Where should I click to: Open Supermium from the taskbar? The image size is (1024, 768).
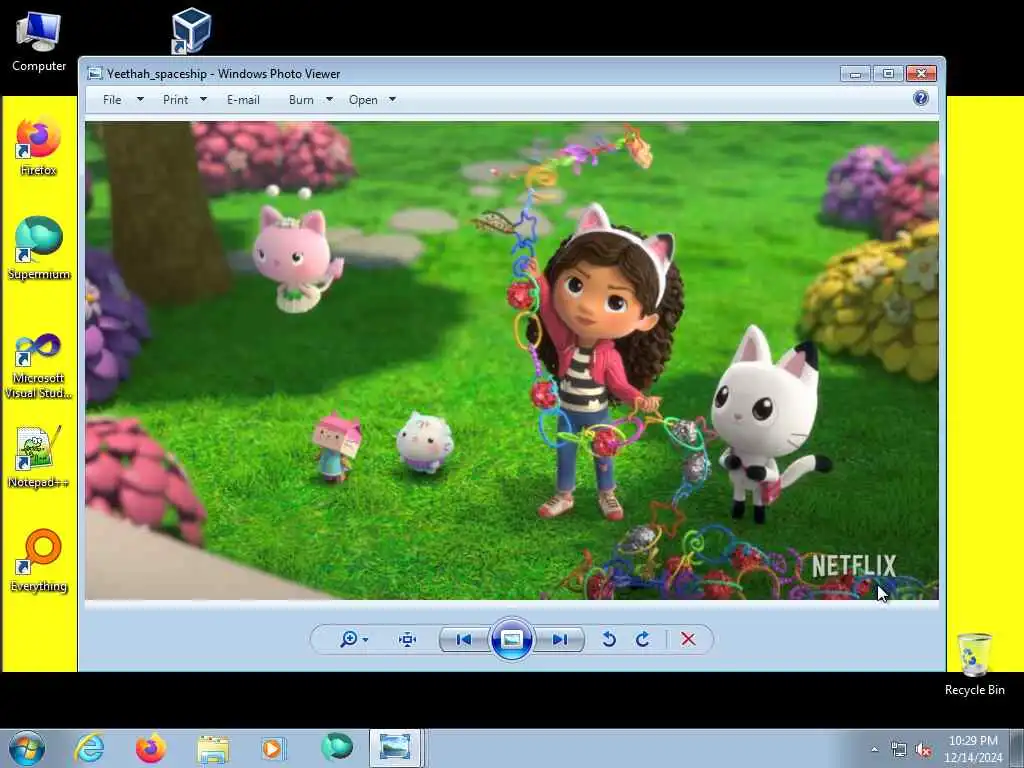[336, 748]
